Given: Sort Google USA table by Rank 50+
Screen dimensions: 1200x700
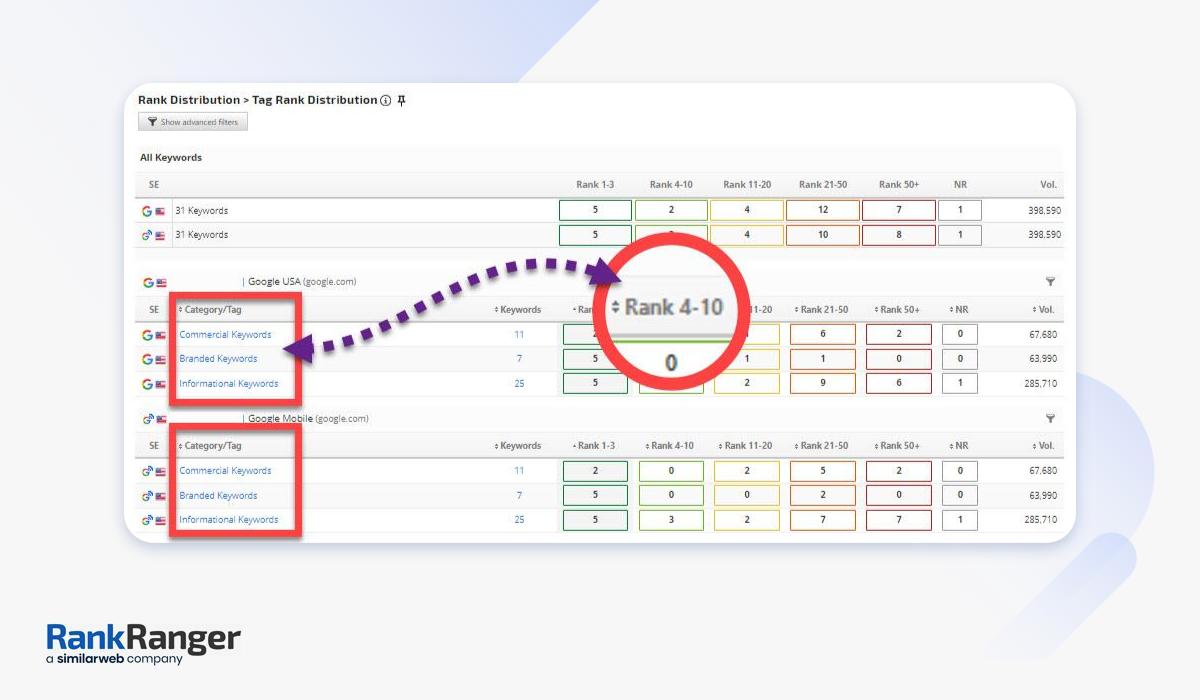Looking at the screenshot, I should pos(897,310).
